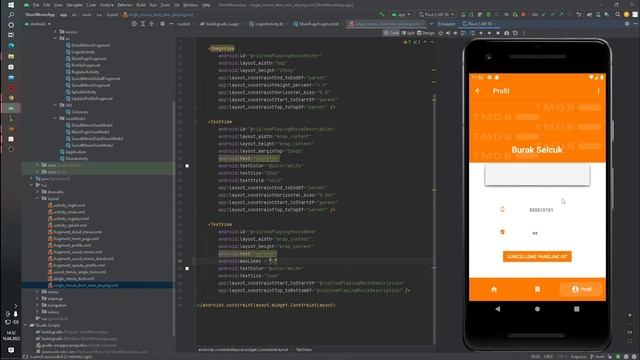640x360 pixels.
Task: Click the emulator volume up icon
Action: 448,33
